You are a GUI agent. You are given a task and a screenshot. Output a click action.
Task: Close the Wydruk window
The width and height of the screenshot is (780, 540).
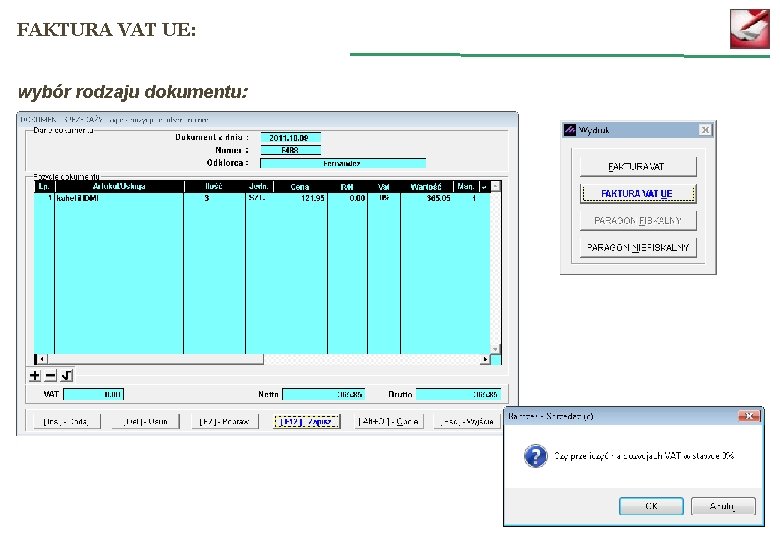click(x=705, y=130)
